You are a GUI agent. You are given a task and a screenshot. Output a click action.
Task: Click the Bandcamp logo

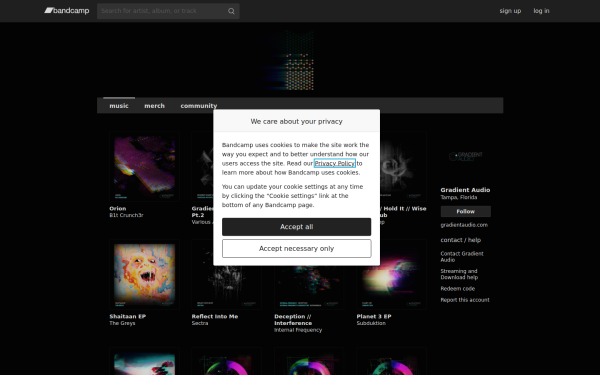coord(67,11)
